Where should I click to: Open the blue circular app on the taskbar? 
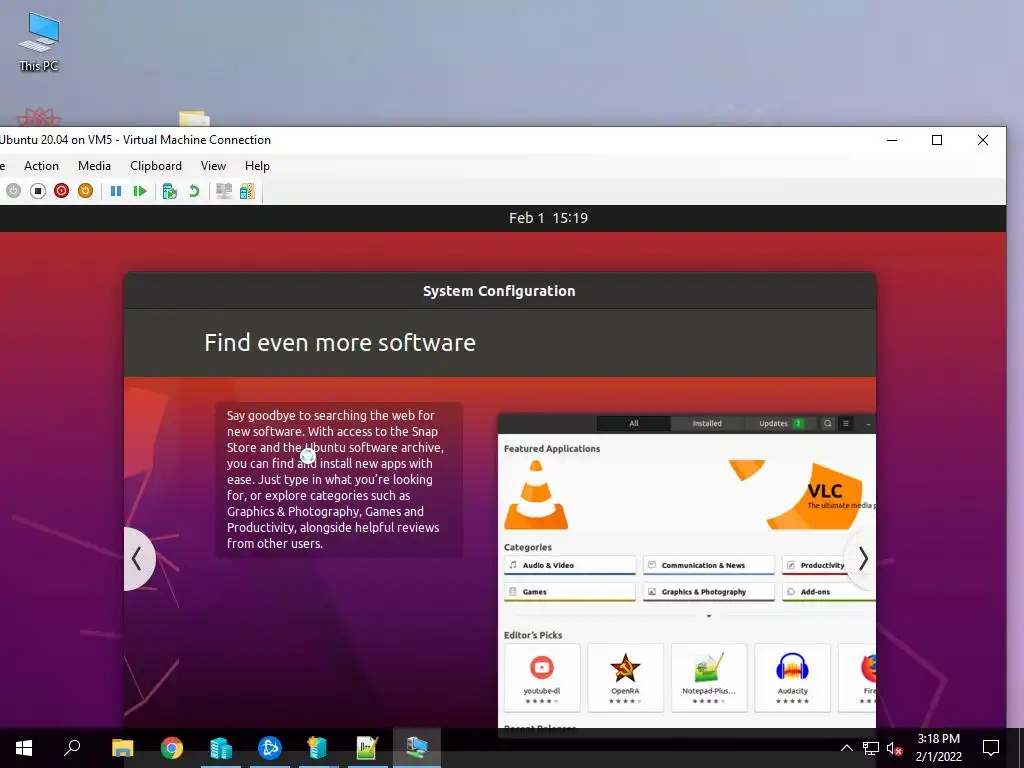(x=270, y=748)
